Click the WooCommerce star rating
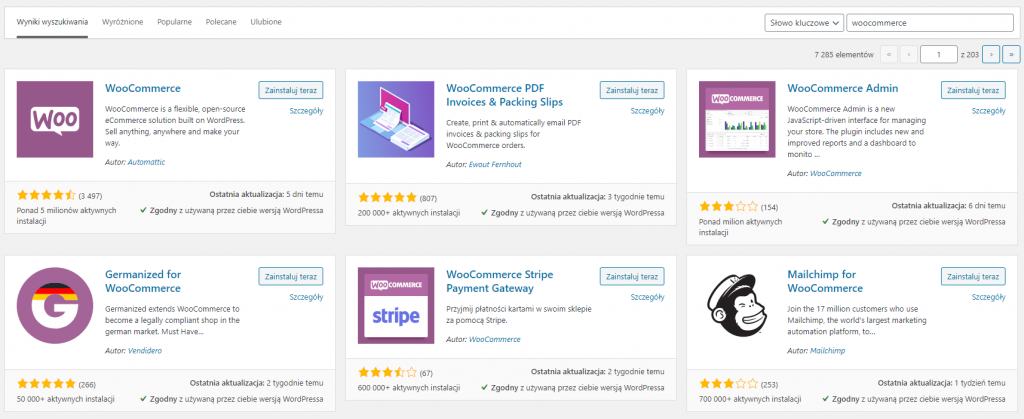This screenshot has height=419, width=1024. 46,195
